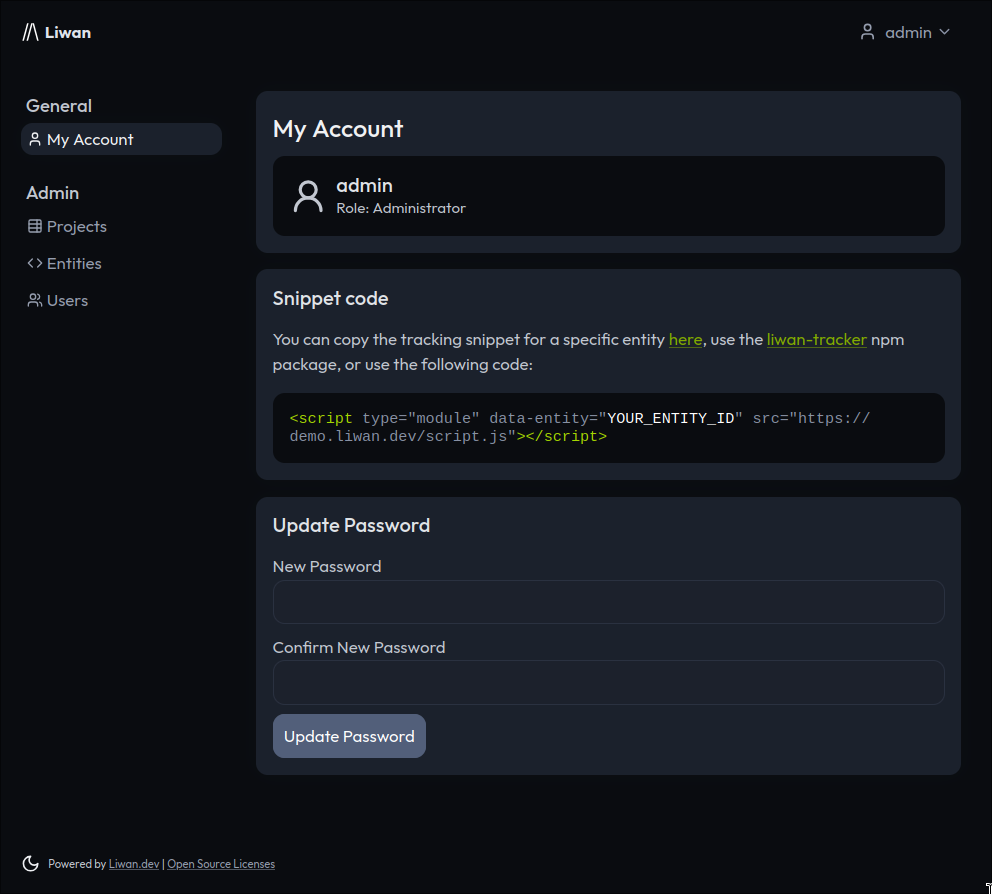Click the admin username in header
Viewport: 992px width, 894px height.
908,33
